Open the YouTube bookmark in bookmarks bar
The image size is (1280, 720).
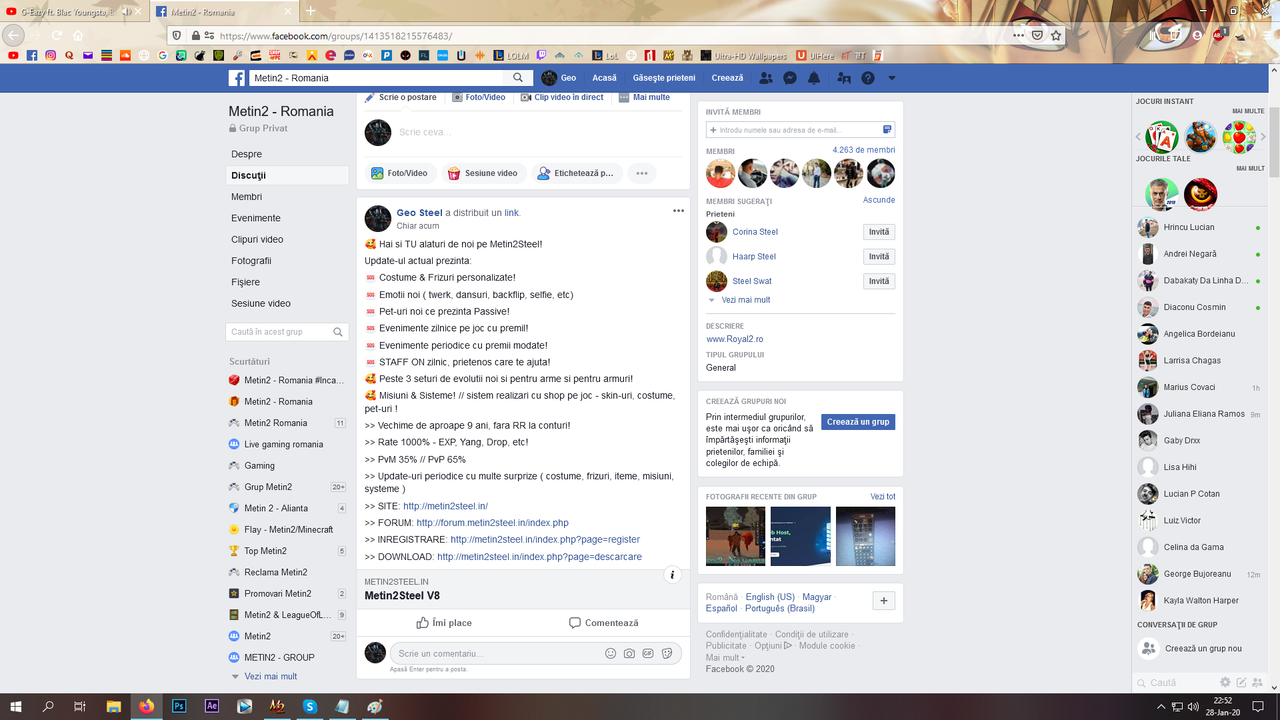click(13, 56)
